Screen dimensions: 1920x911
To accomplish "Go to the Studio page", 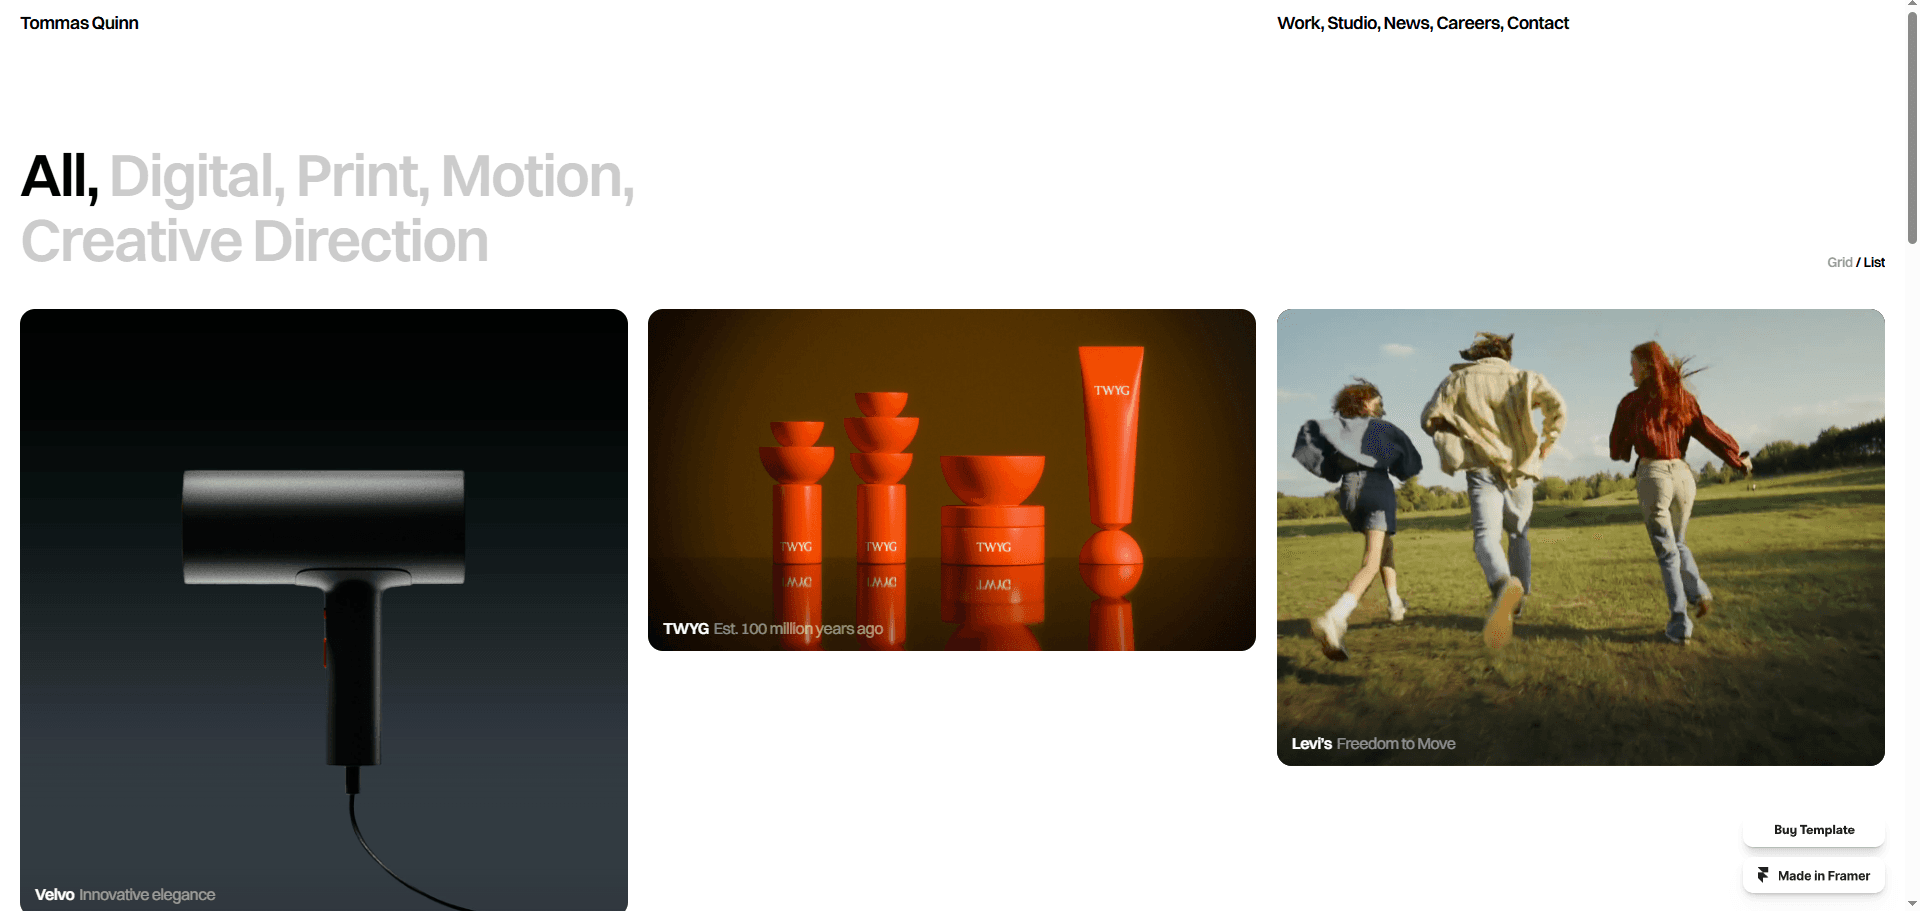I will coord(1354,23).
